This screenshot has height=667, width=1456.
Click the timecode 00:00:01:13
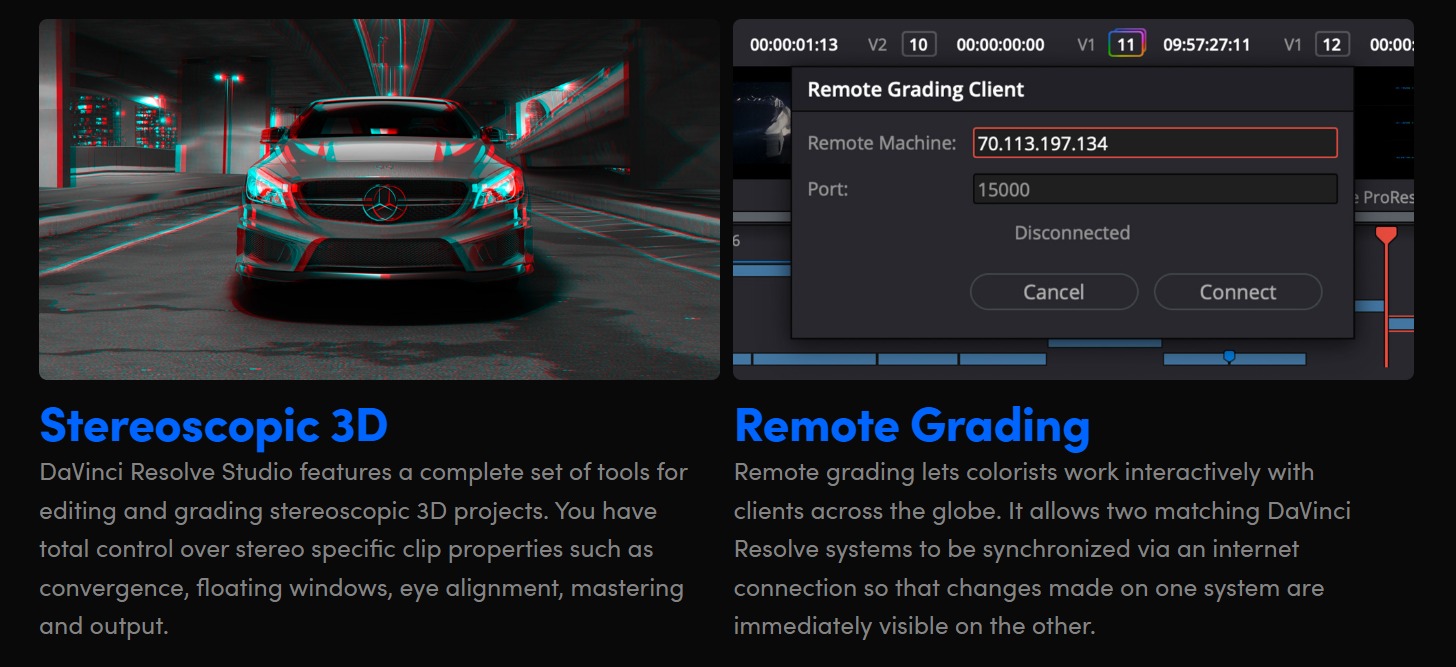point(794,44)
